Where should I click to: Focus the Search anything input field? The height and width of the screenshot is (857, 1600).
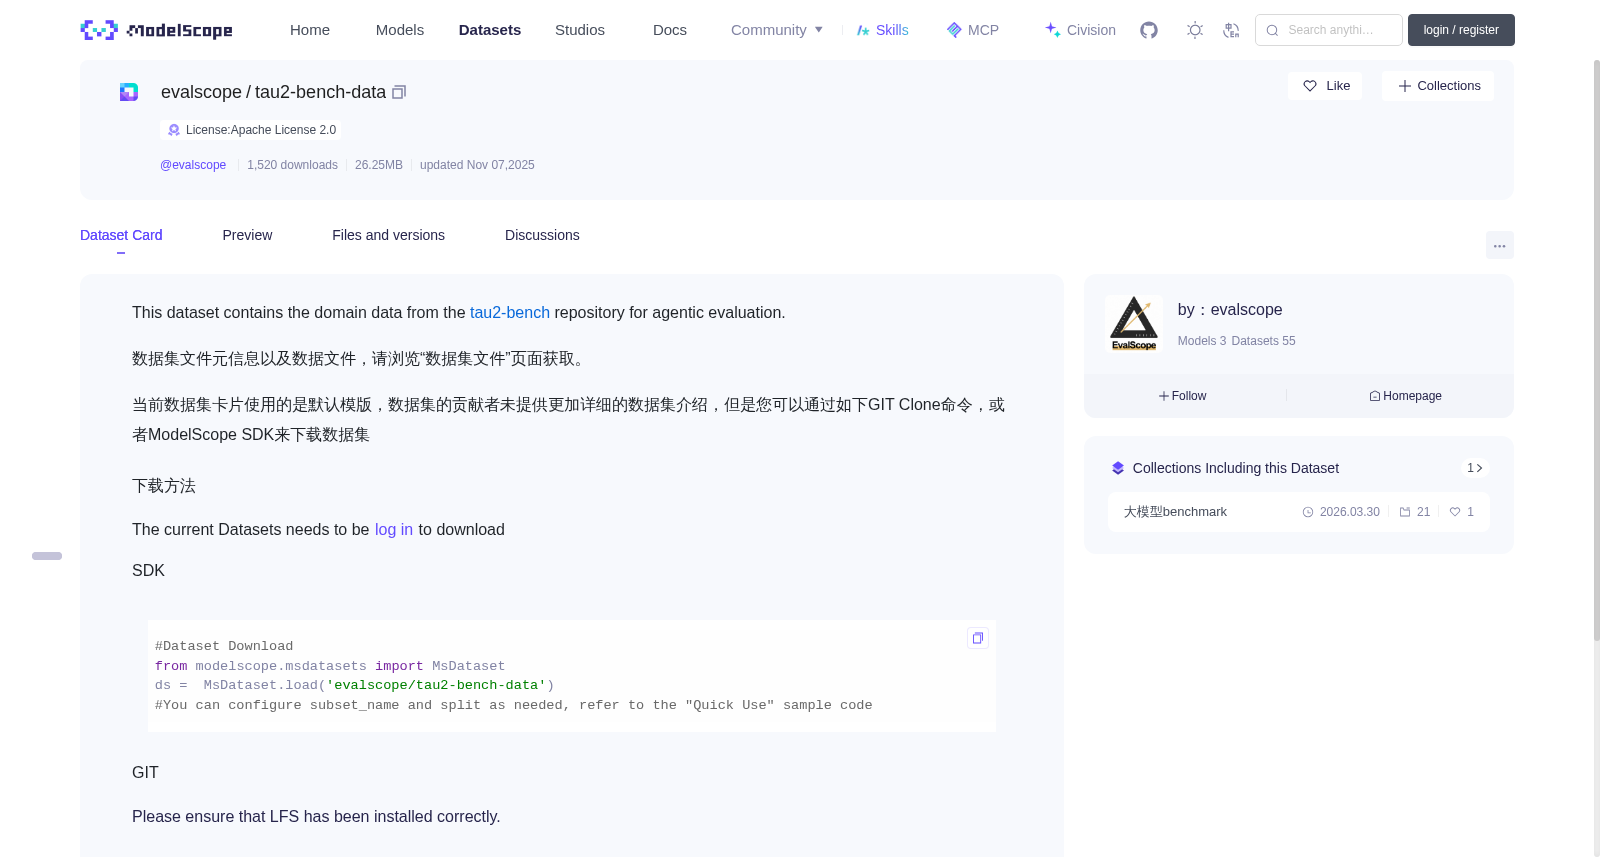1329,30
